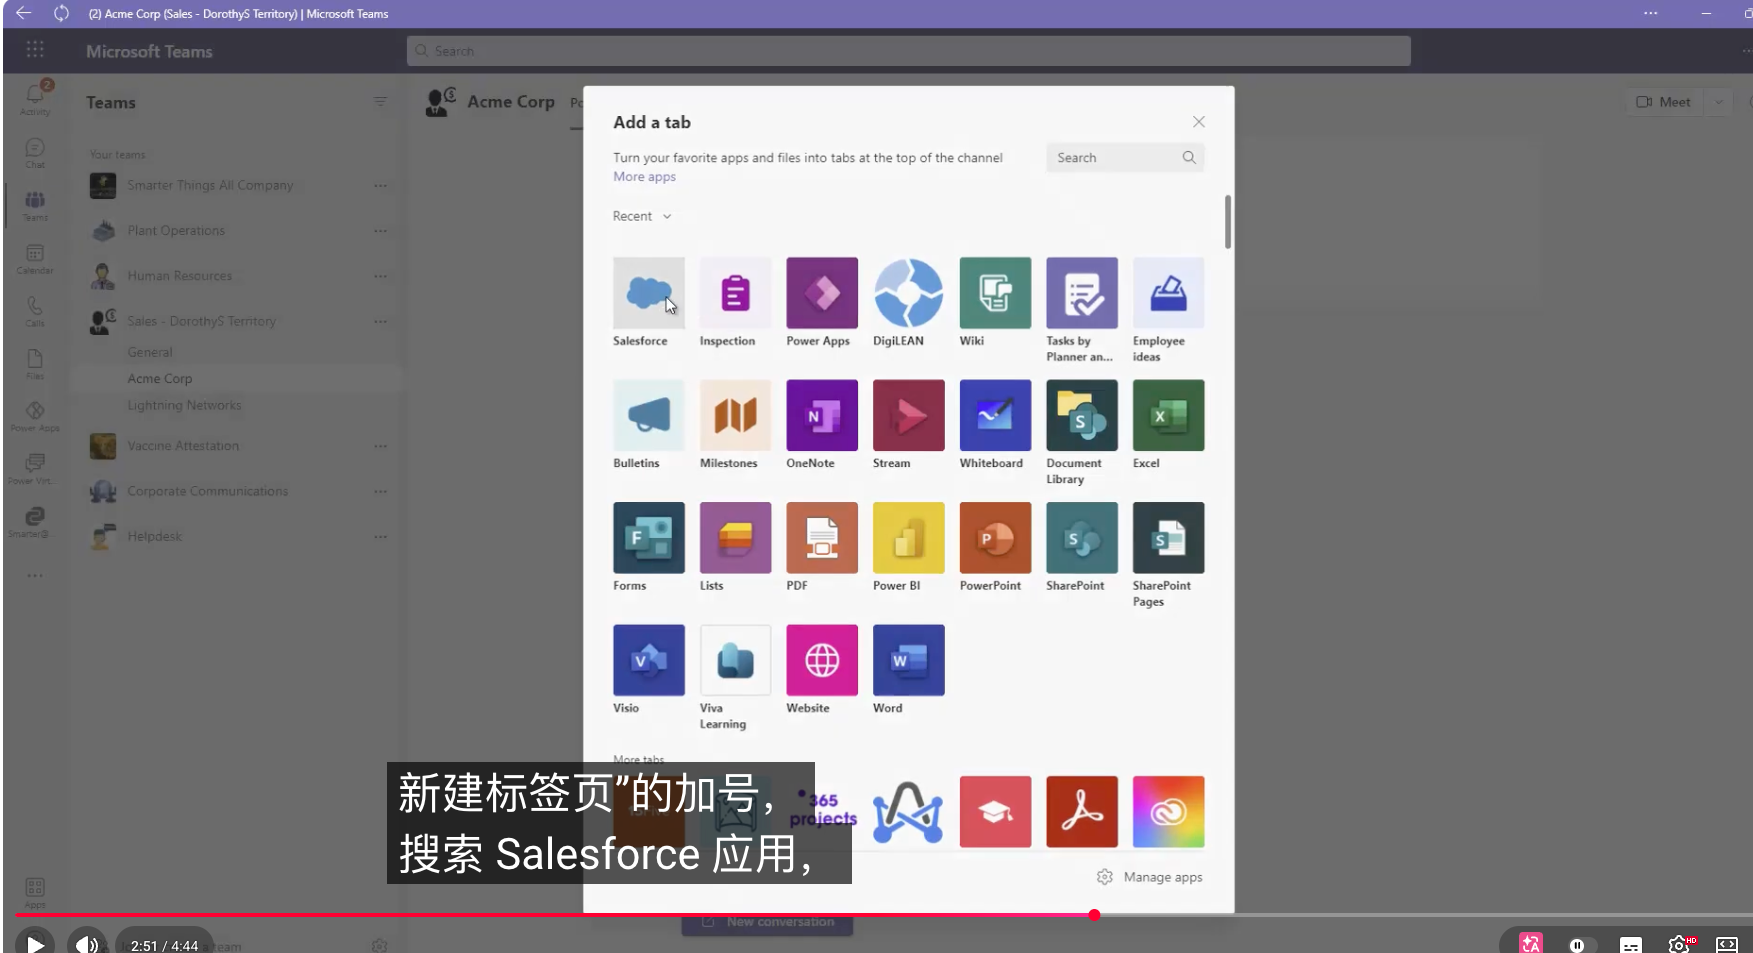This screenshot has width=1753, height=953.
Task: Open Calendar in the Teams rail
Action: point(35,258)
